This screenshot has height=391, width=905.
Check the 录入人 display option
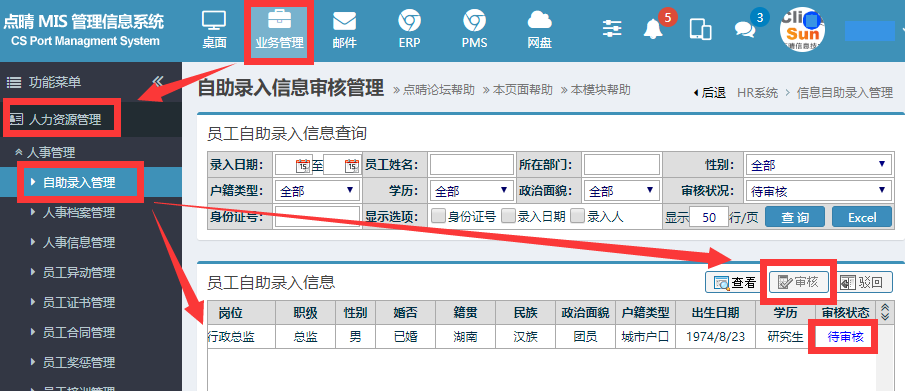[x=577, y=216]
